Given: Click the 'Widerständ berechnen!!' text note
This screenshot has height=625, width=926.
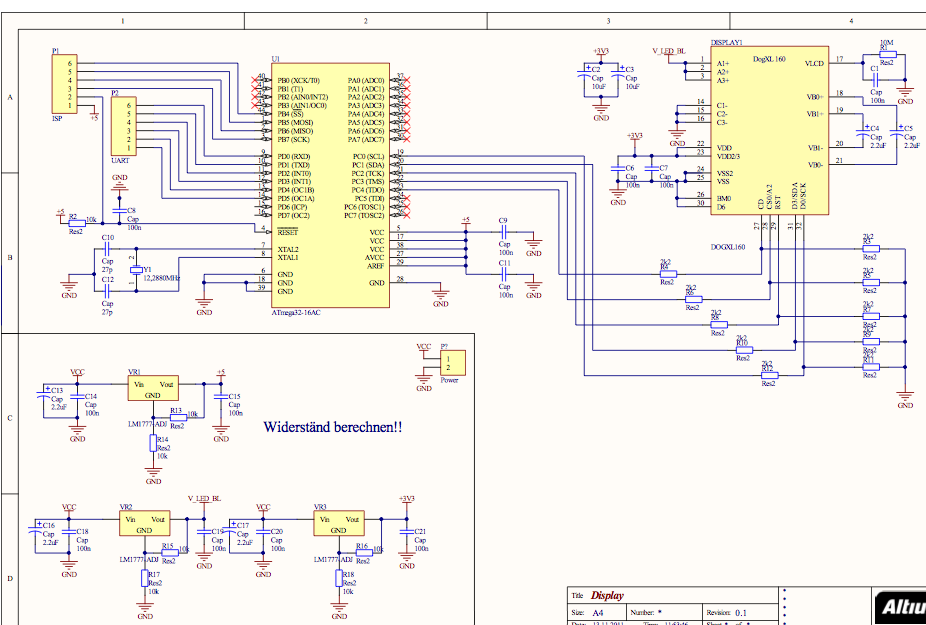Looking at the screenshot, I should coord(332,427).
